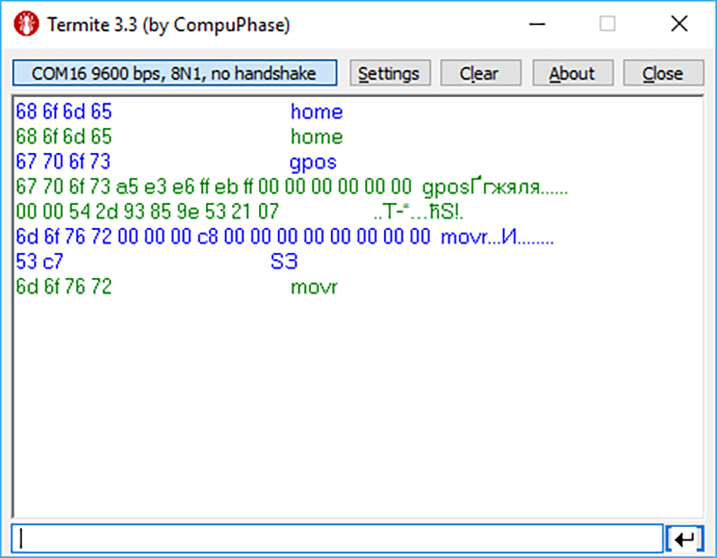Click the blue 'S3' ASCII text
Screen dimensions: 717x558
(x=284, y=262)
